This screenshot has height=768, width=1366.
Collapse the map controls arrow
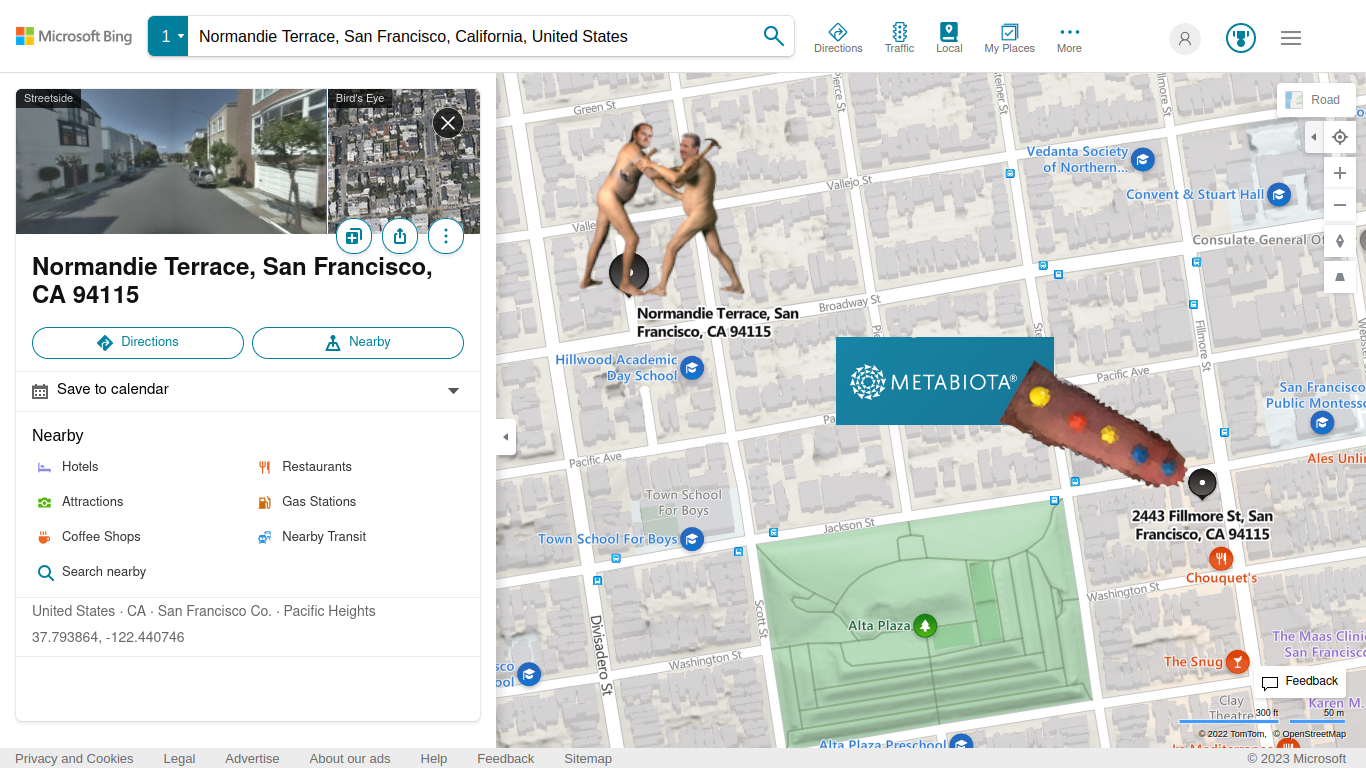(x=1314, y=137)
